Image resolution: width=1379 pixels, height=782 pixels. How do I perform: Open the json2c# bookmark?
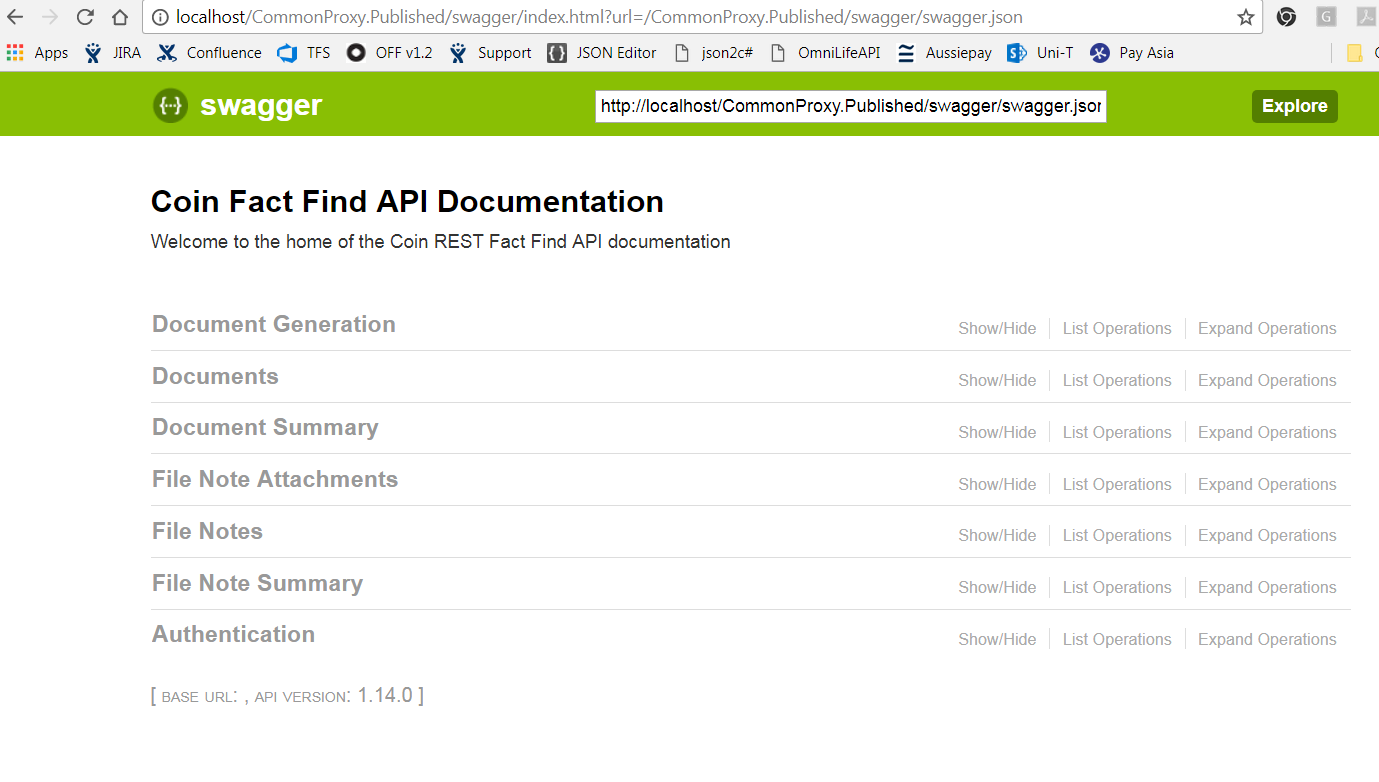pos(713,53)
